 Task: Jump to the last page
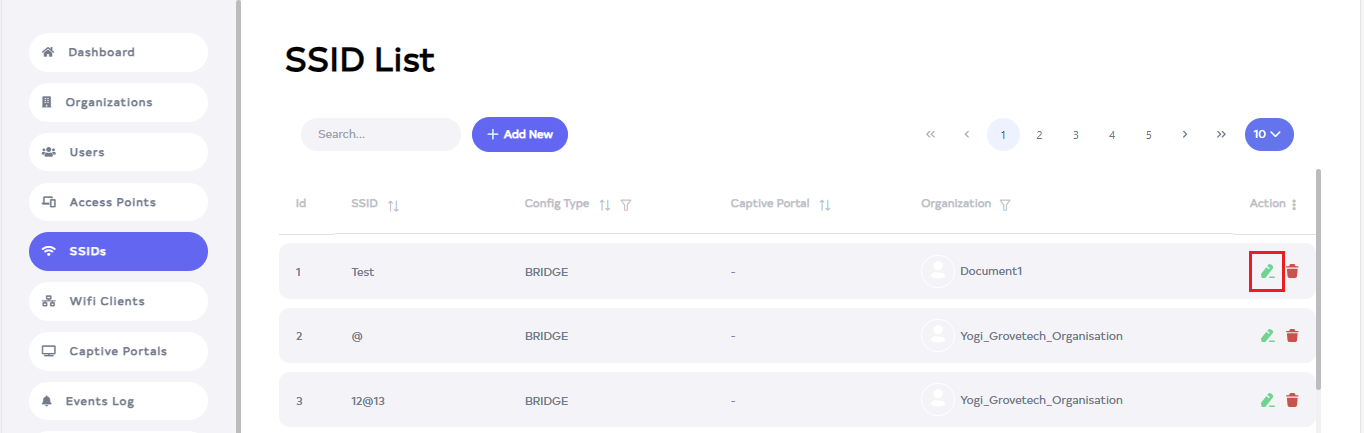coord(1221,134)
